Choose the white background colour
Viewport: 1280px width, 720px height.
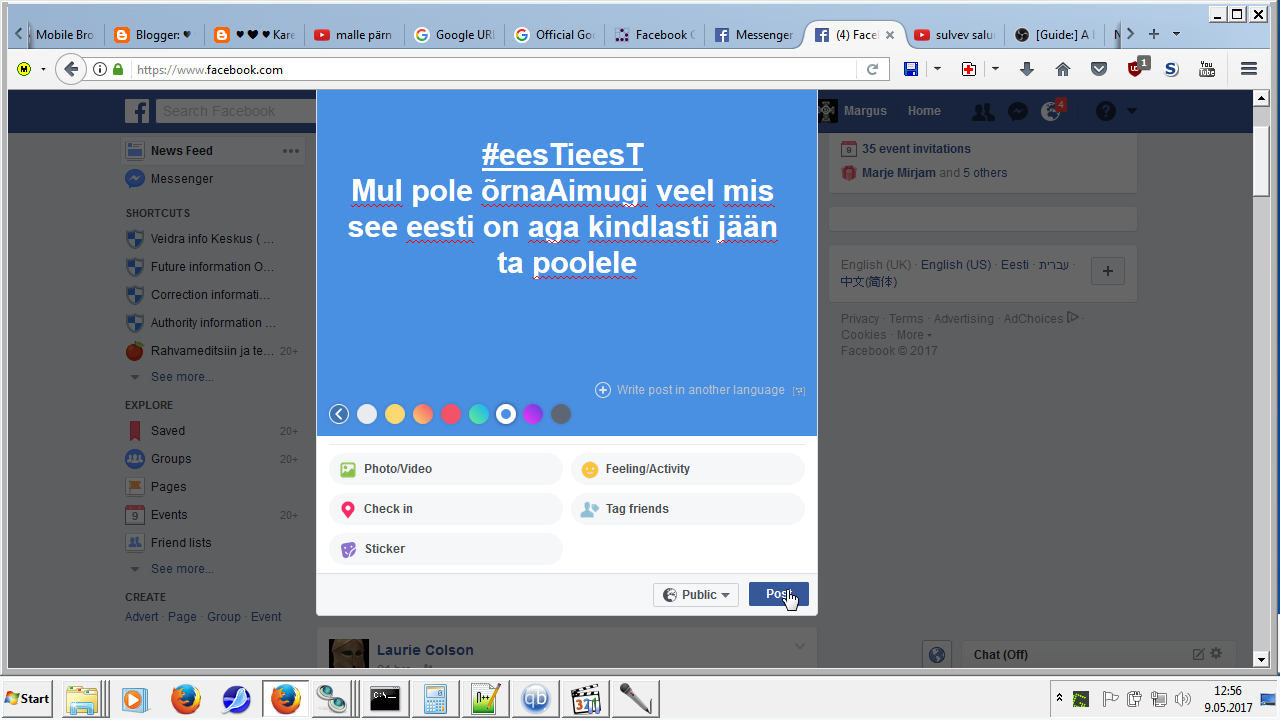click(367, 414)
